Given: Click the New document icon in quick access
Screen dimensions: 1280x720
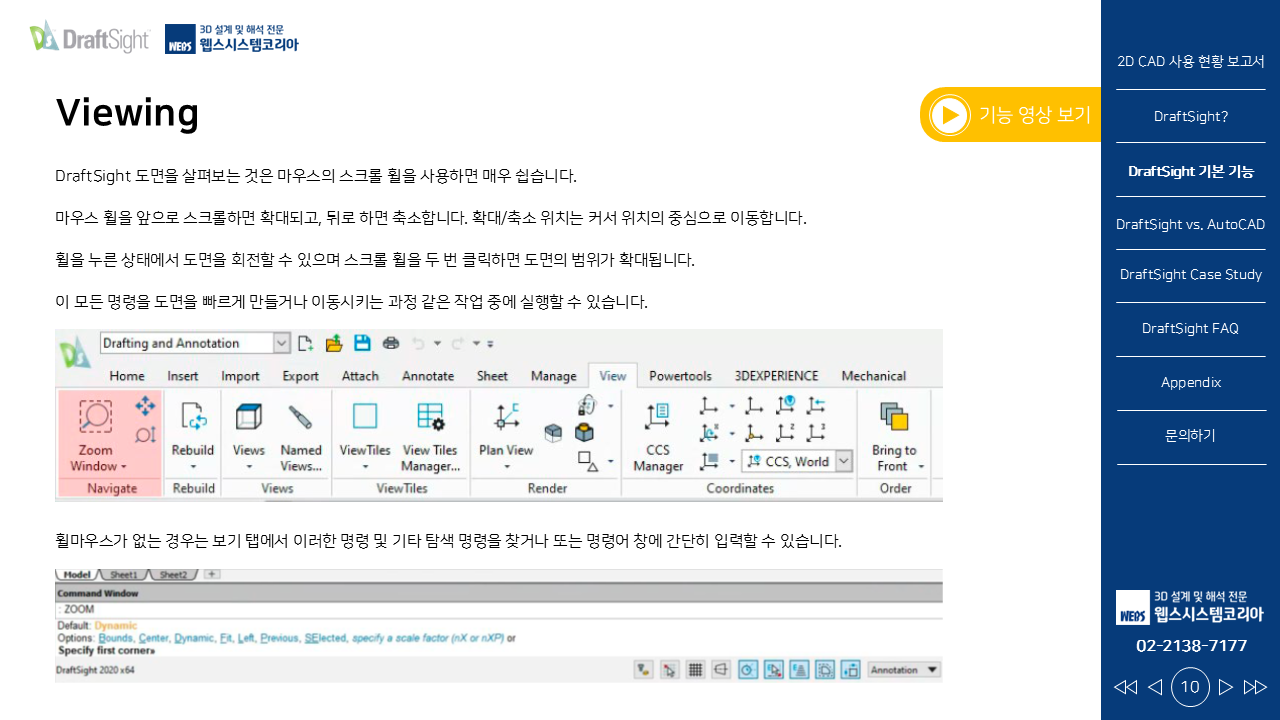Looking at the screenshot, I should pos(306,343).
